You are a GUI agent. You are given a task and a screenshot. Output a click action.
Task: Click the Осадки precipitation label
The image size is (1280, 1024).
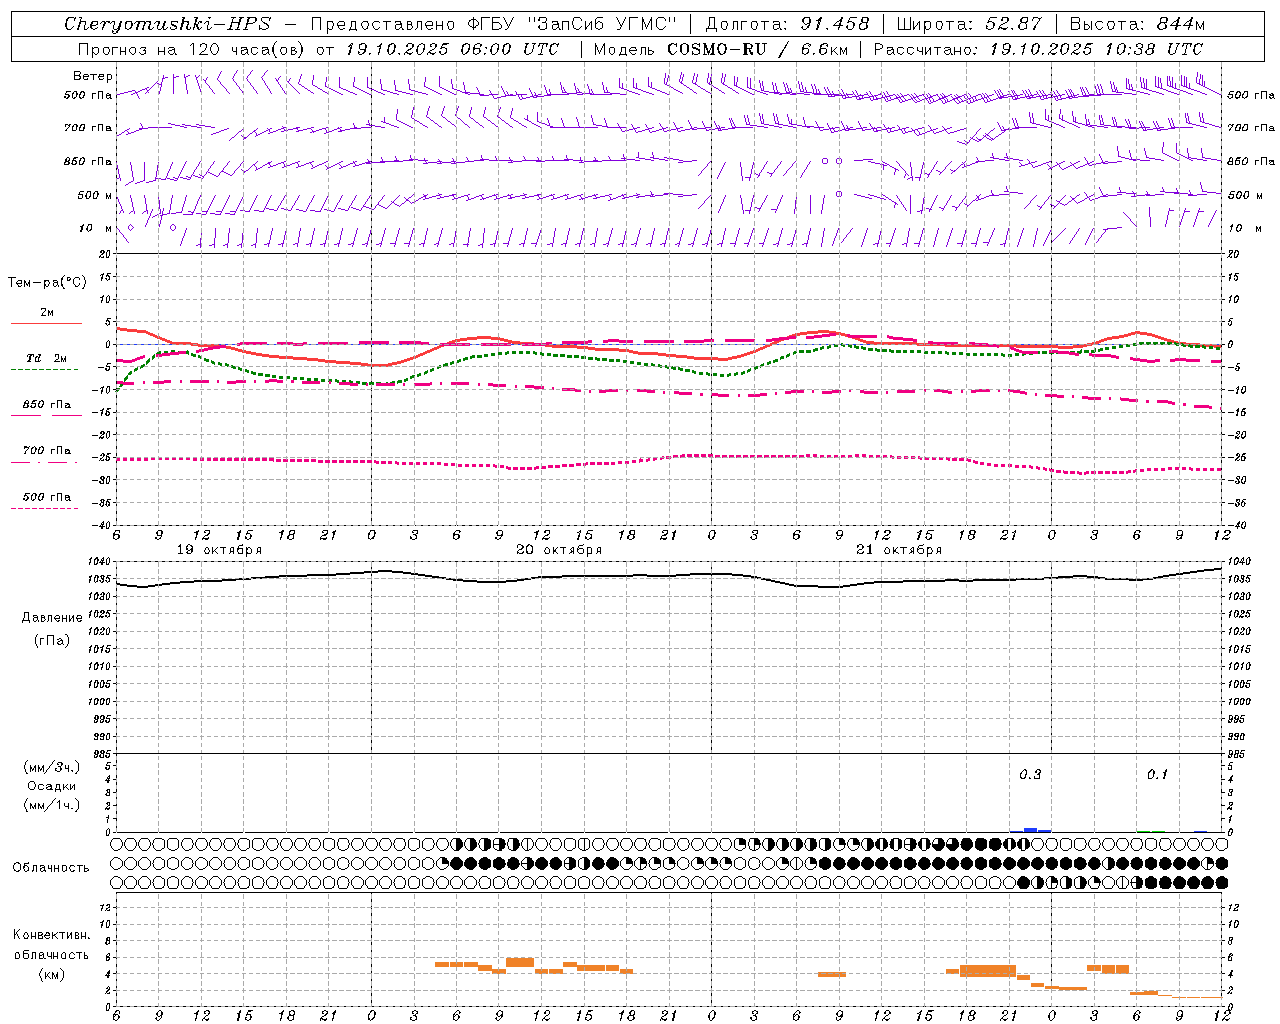point(51,786)
